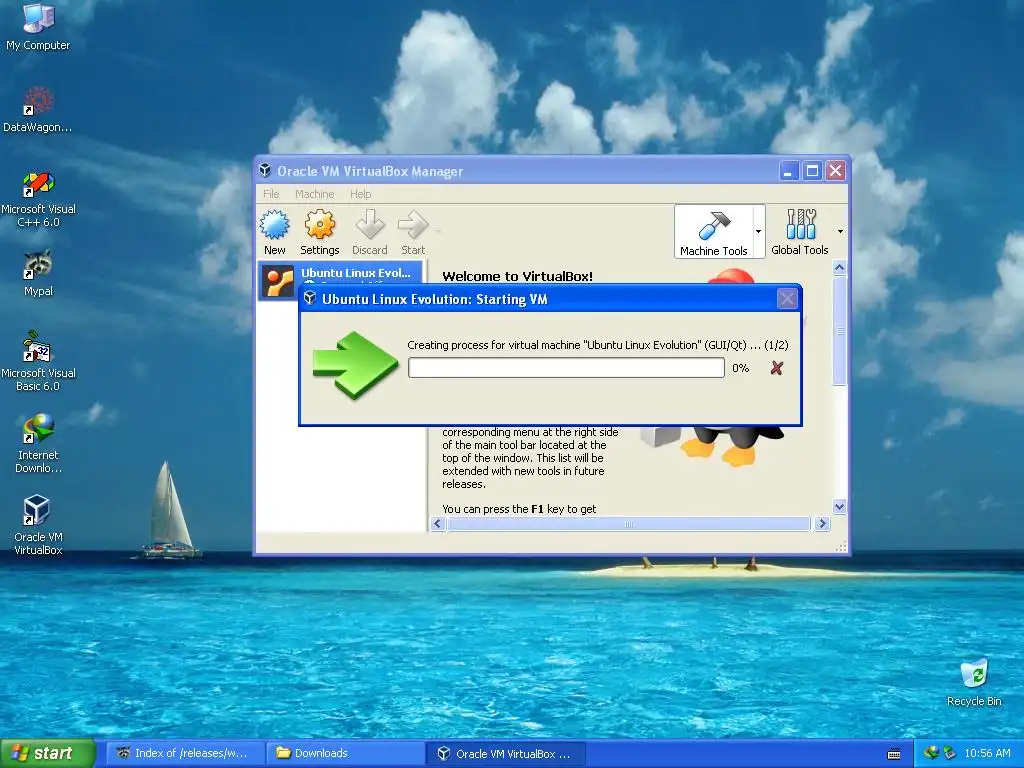Select the Recycle Bin desktop icon
Image resolution: width=1024 pixels, height=768 pixels.
coord(974,682)
